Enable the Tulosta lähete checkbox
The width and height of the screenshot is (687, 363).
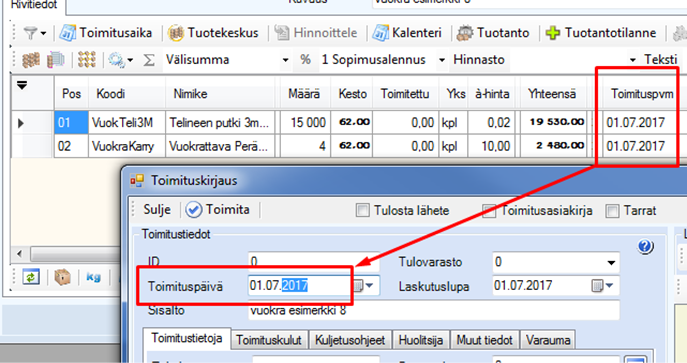(362, 211)
